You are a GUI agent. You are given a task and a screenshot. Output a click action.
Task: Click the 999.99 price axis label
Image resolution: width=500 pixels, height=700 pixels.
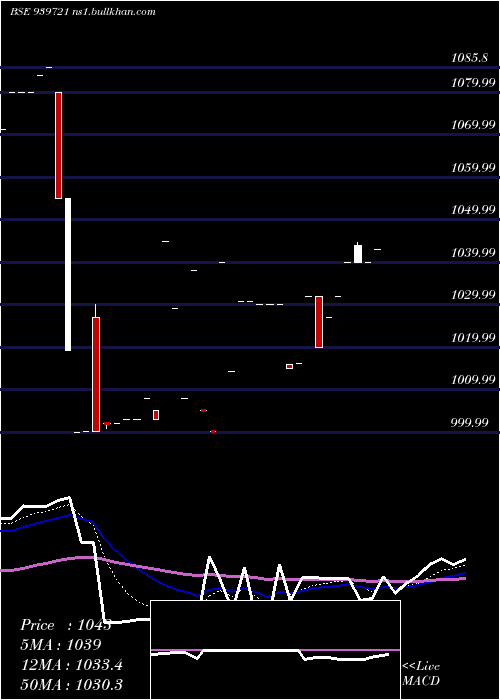[x=469, y=422]
